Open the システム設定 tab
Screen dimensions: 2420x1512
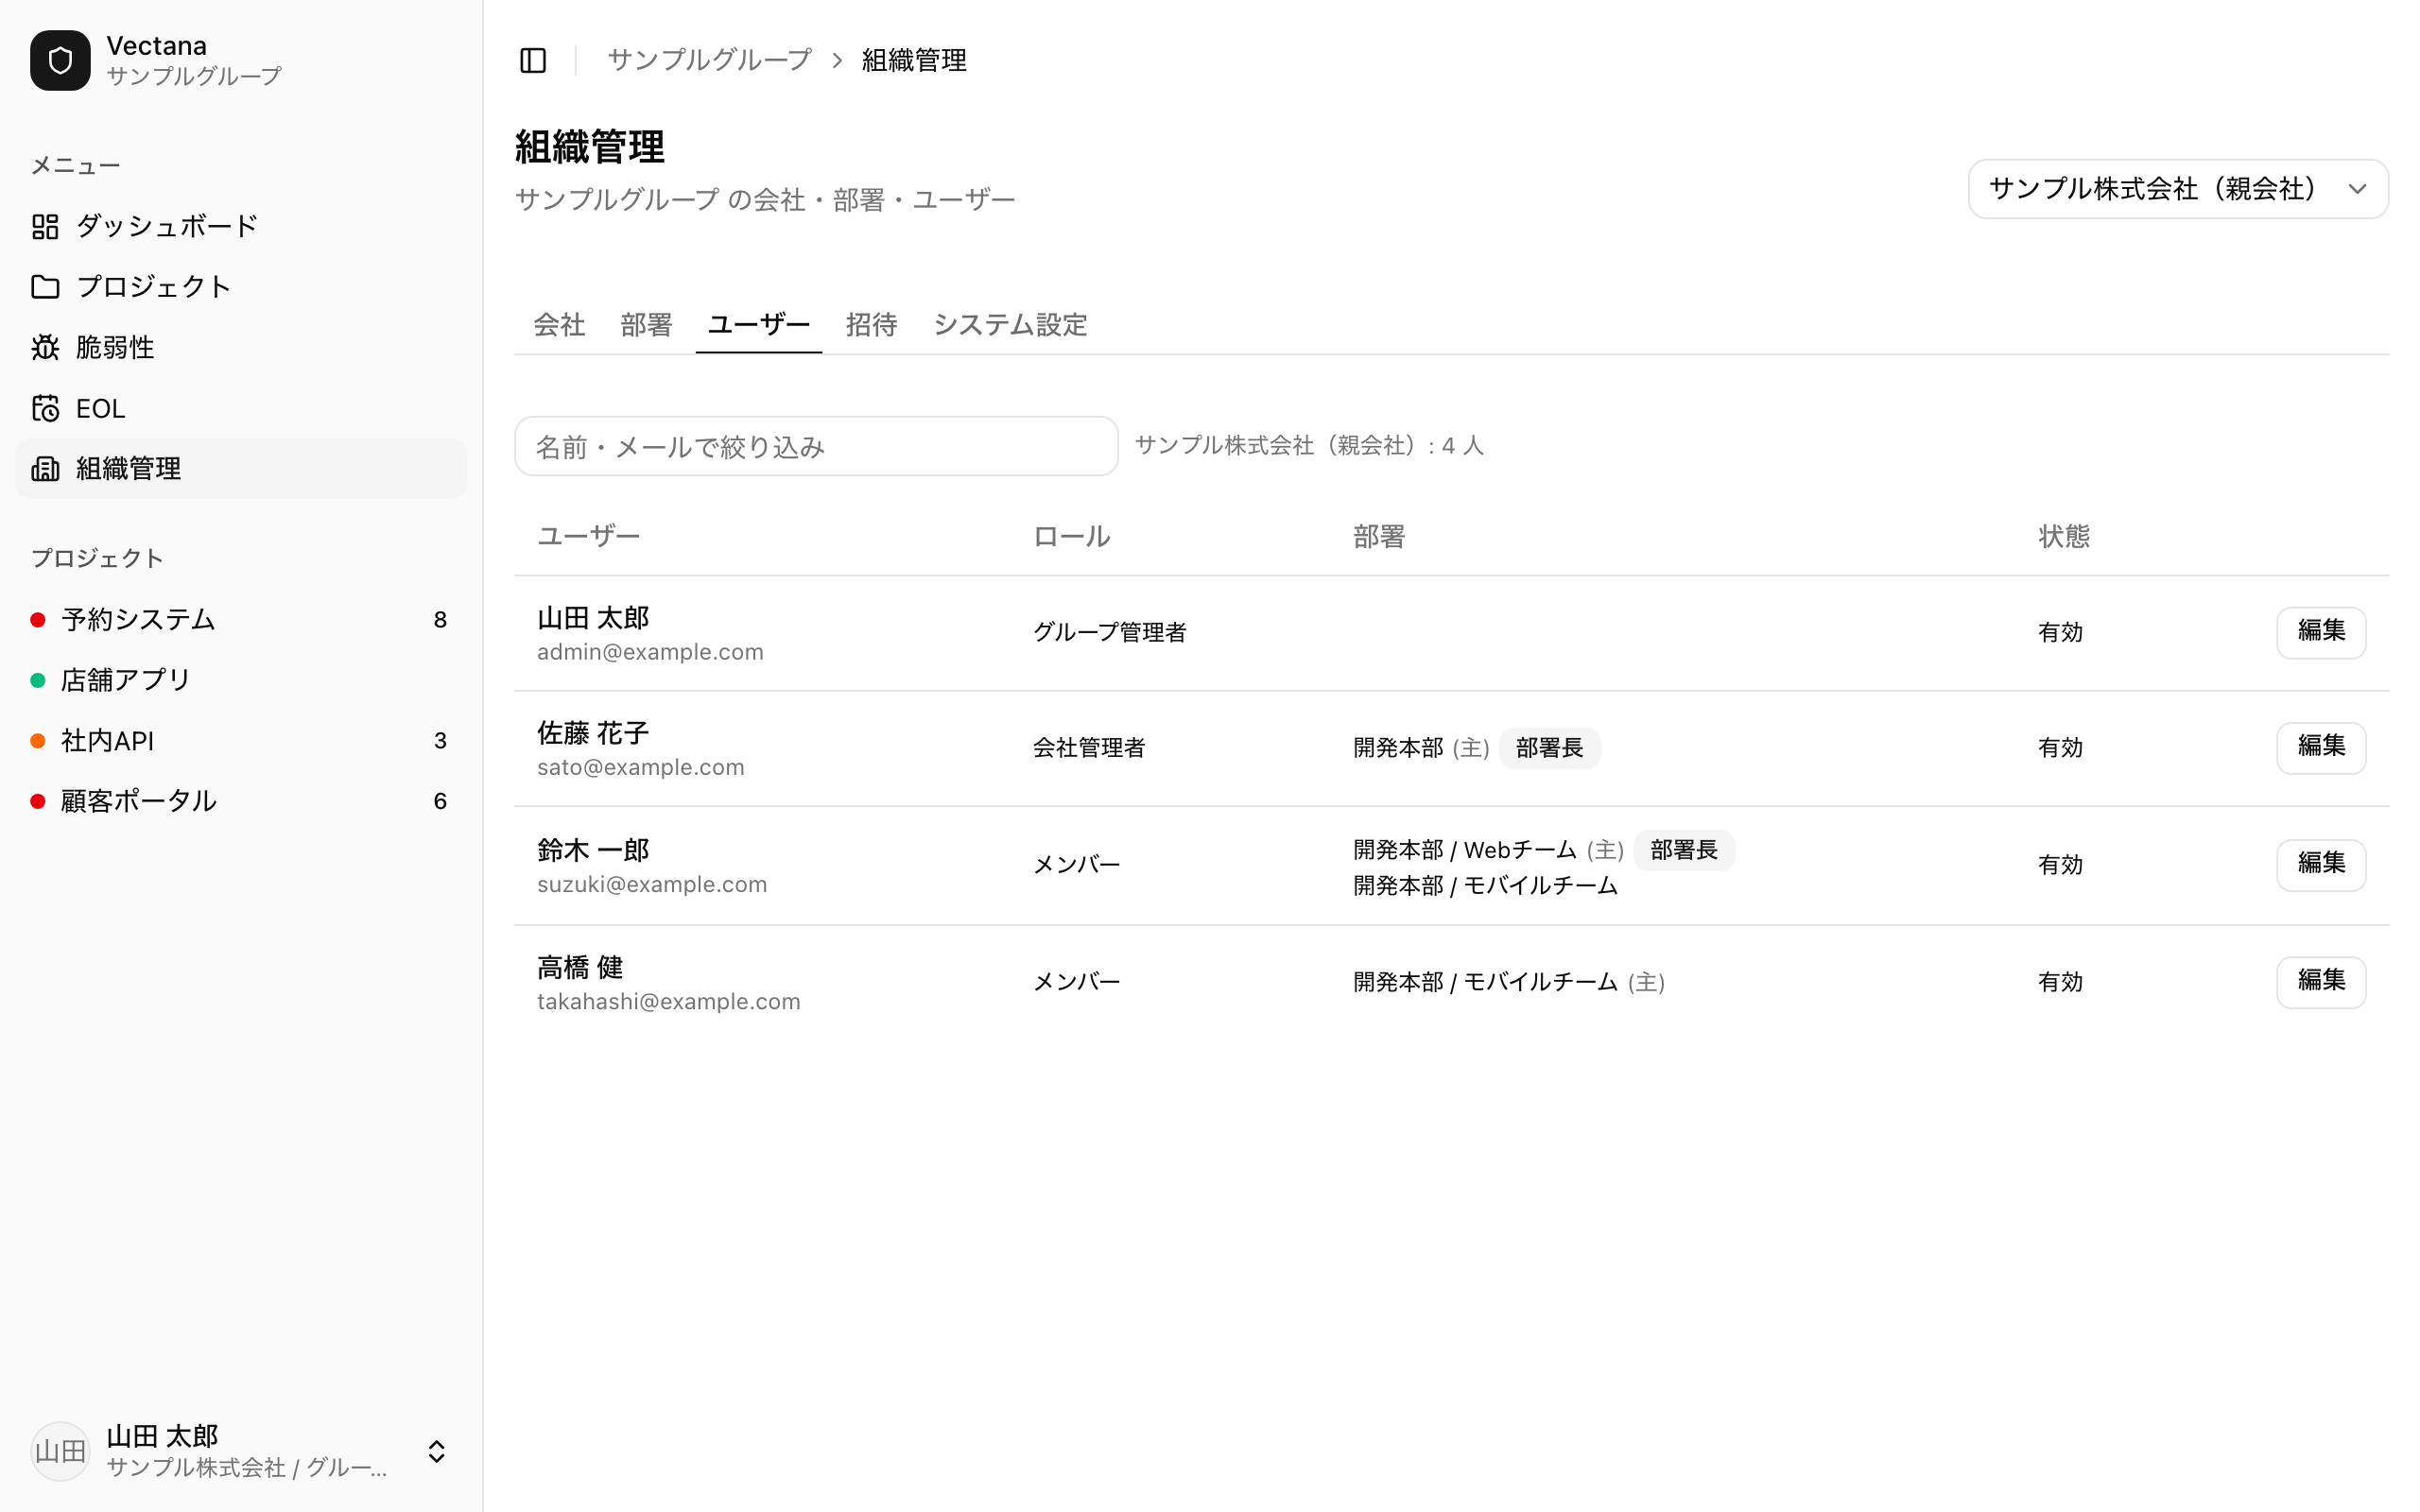1010,325
